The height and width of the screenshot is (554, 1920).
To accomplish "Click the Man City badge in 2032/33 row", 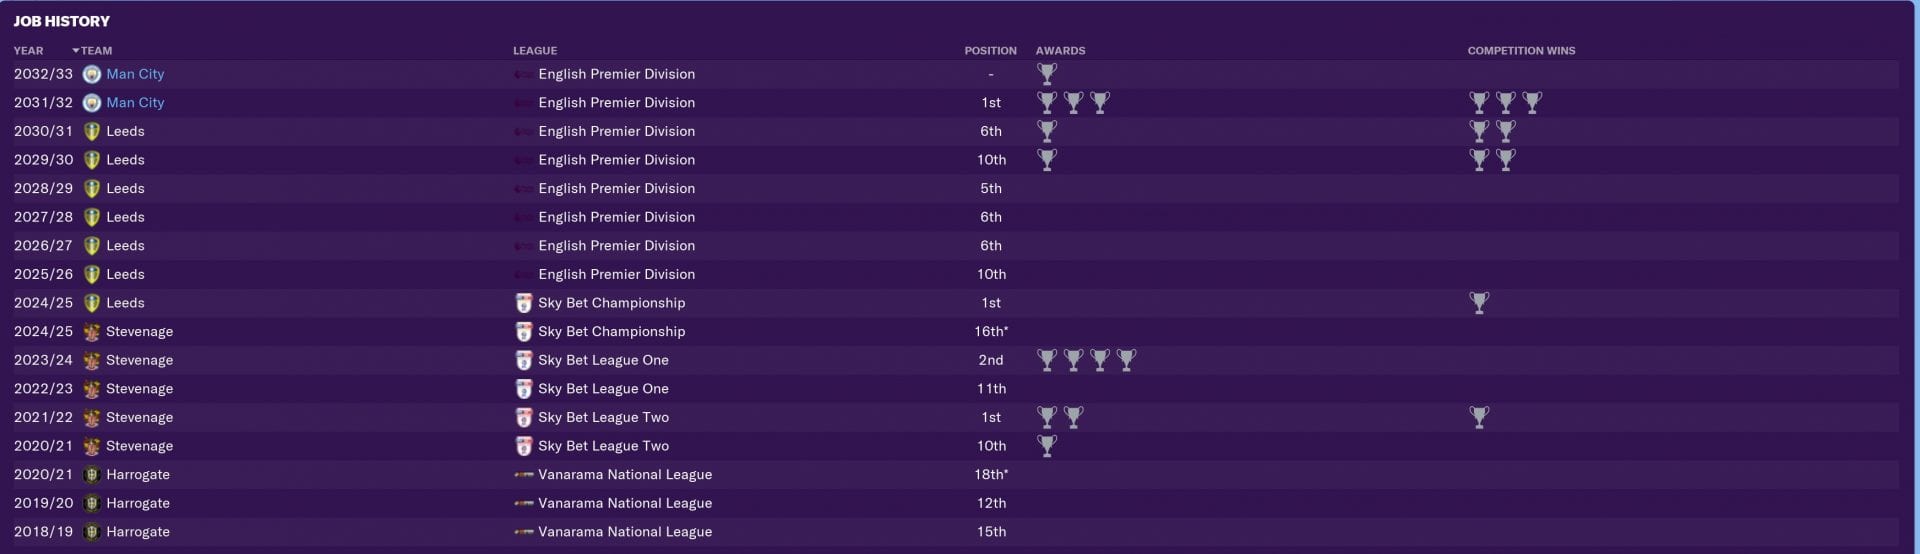I will [92, 74].
